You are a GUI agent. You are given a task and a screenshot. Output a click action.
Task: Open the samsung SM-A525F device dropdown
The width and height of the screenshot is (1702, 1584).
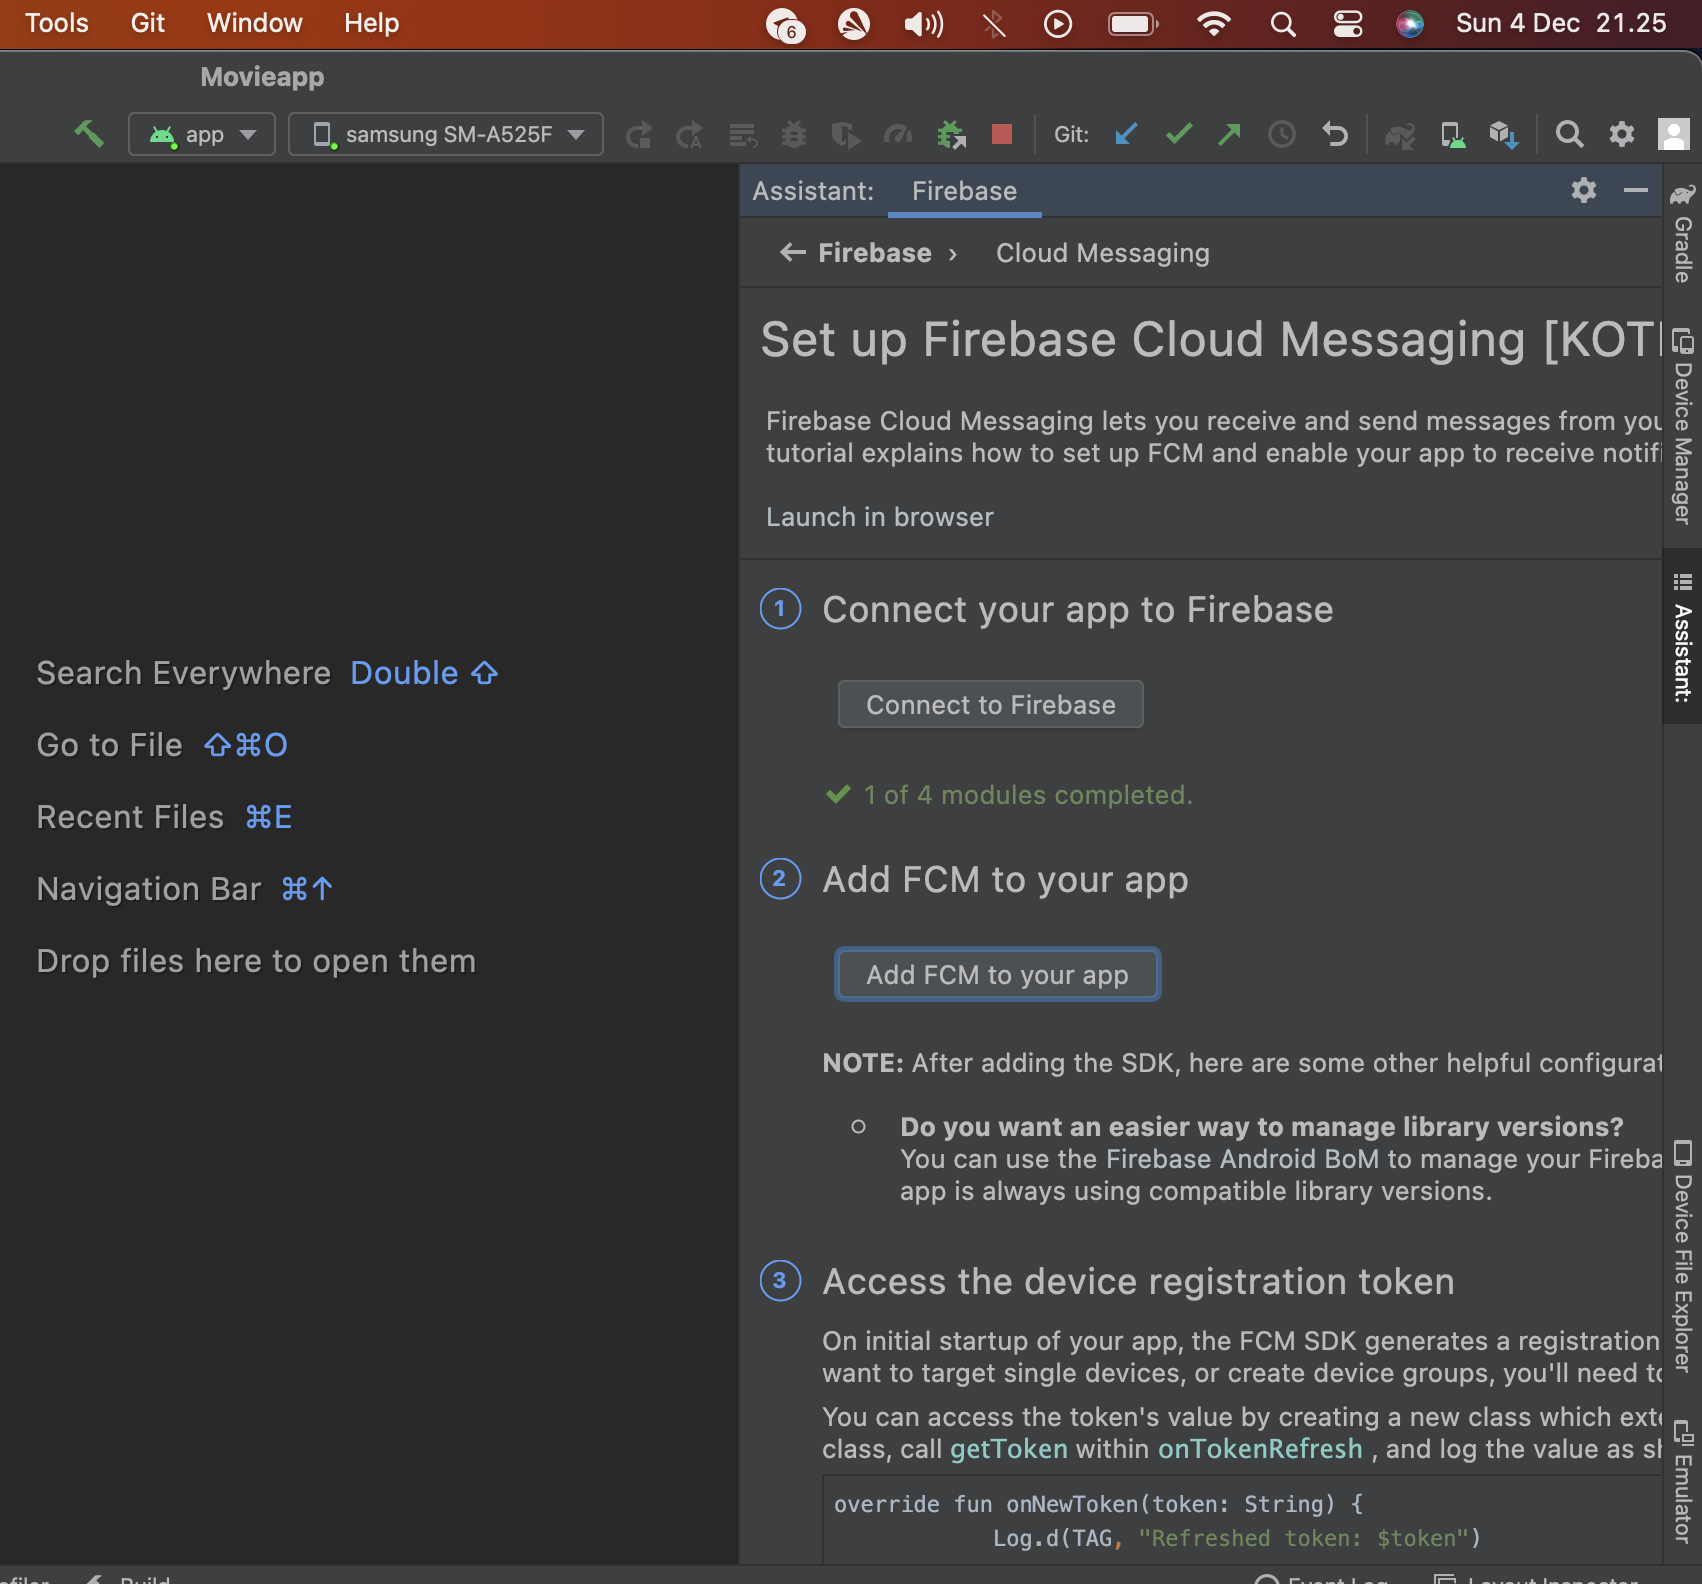pyautogui.click(x=446, y=134)
